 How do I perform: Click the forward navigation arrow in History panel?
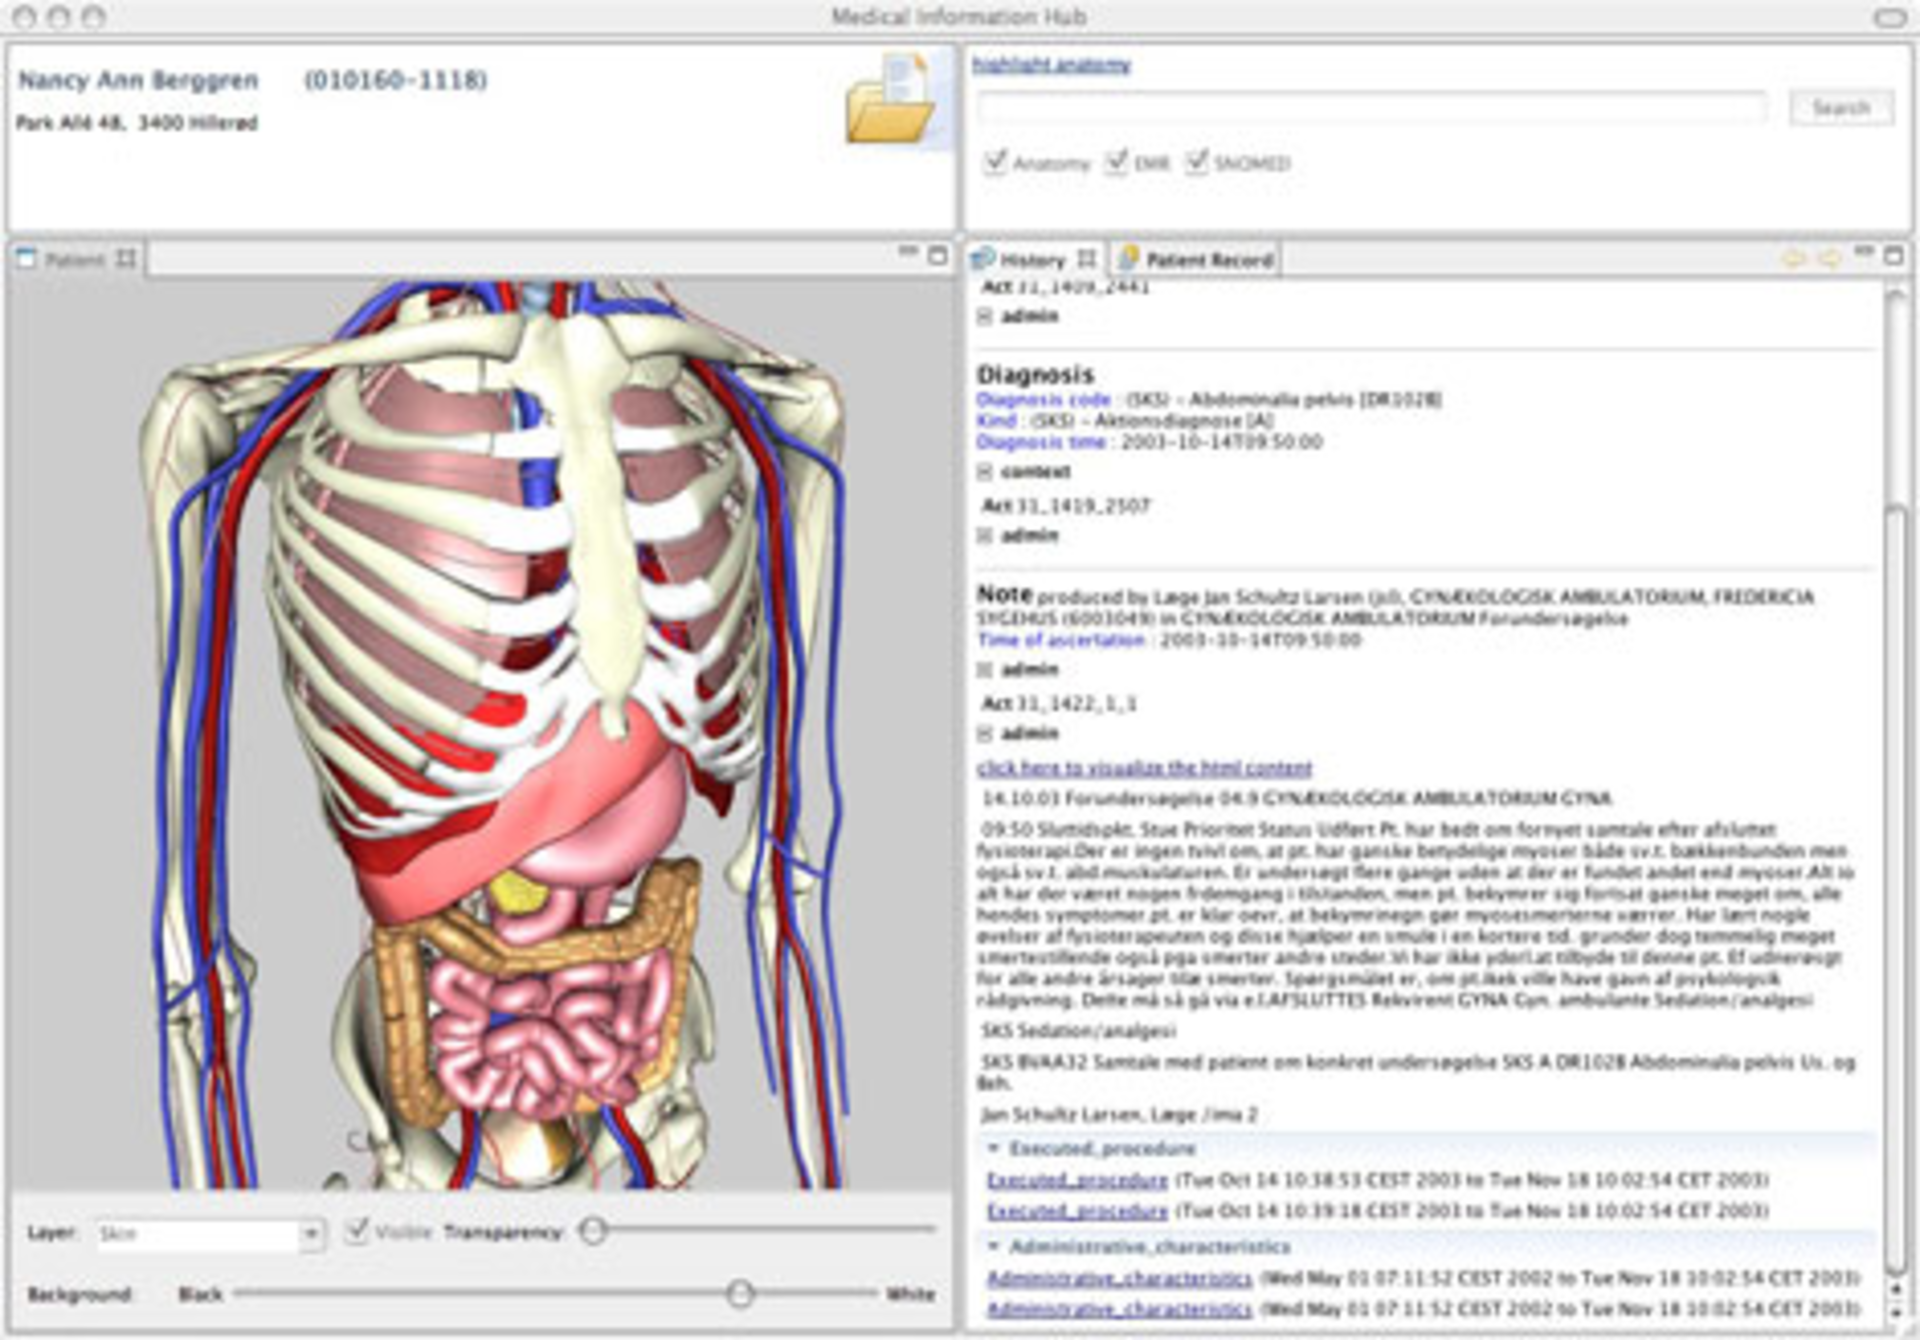[1832, 258]
